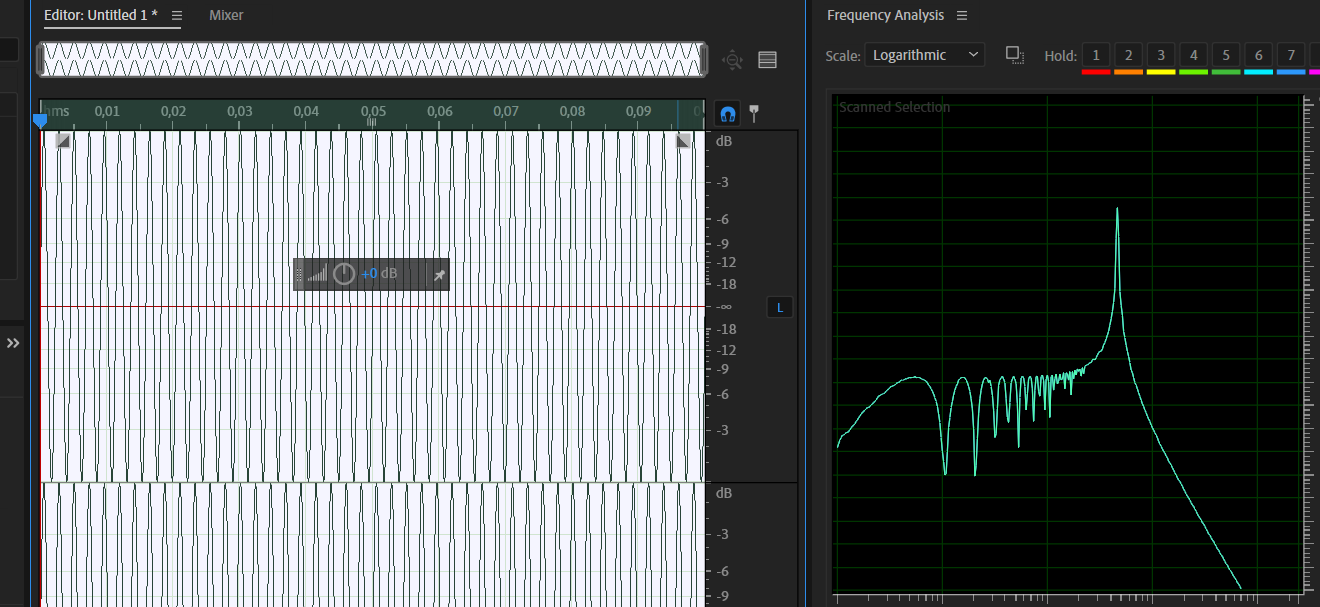Screen dimensions: 1320x607
Task: Click the zoom navigator magnifier icon
Action: [733, 60]
